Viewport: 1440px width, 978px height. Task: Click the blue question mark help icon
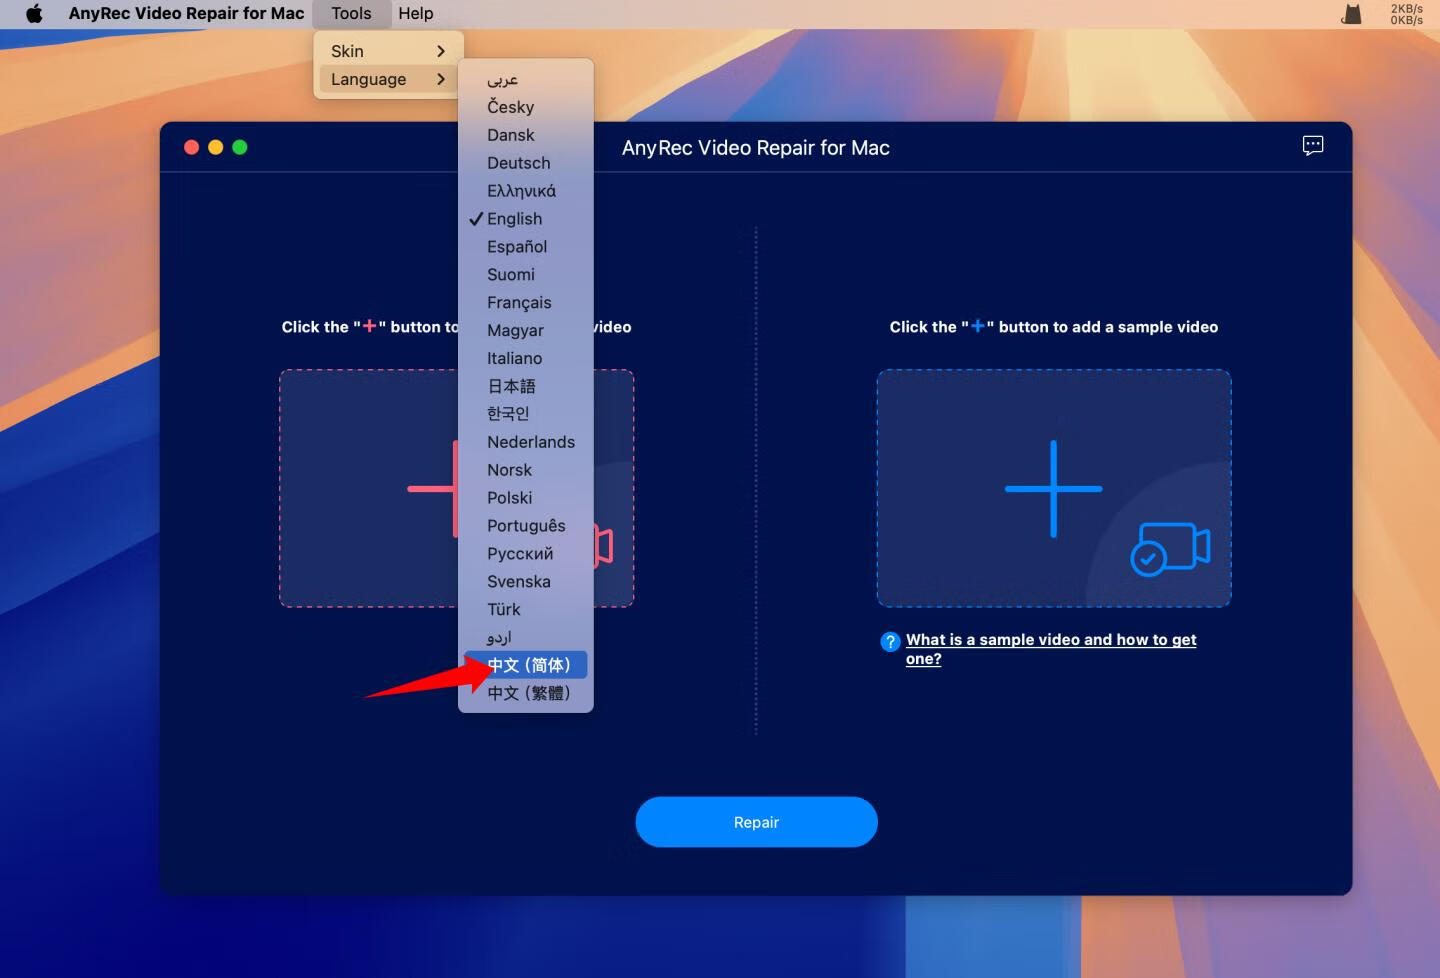click(890, 642)
